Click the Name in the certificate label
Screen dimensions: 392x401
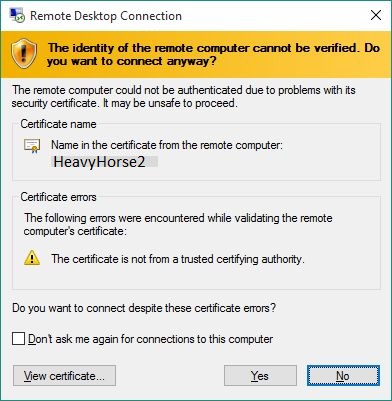point(167,145)
